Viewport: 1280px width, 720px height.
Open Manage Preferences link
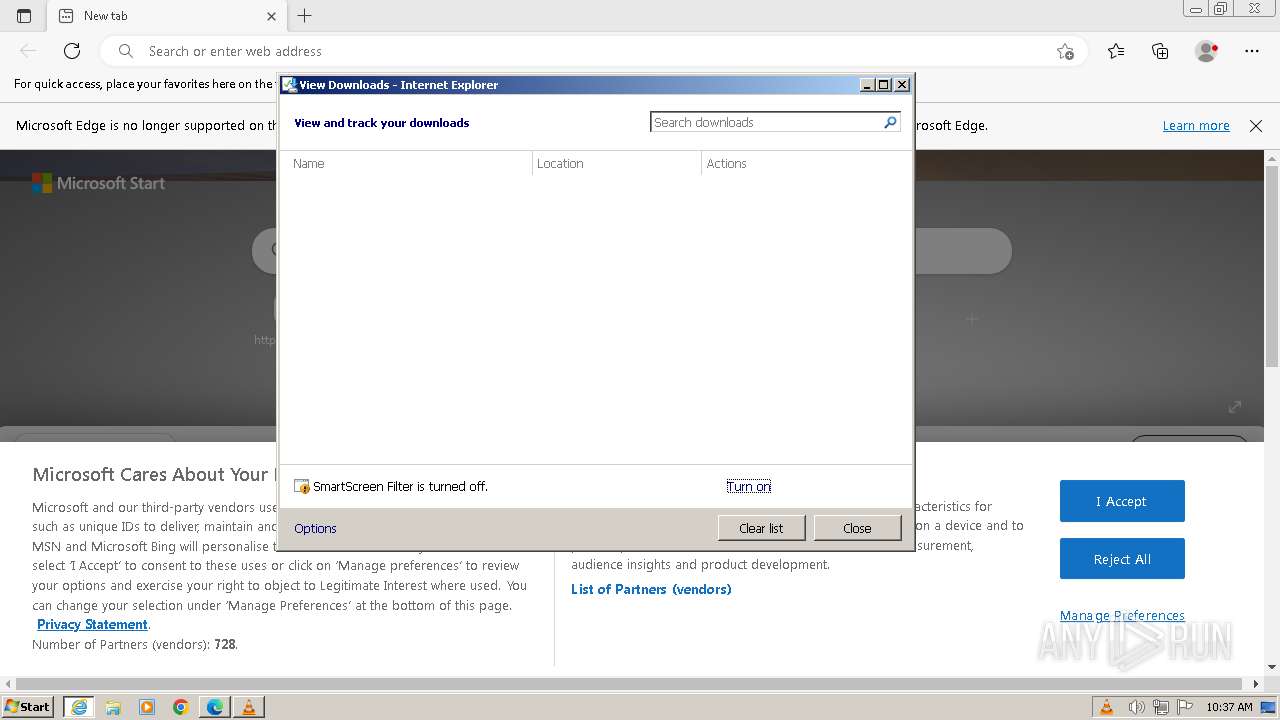pyautogui.click(x=1122, y=616)
